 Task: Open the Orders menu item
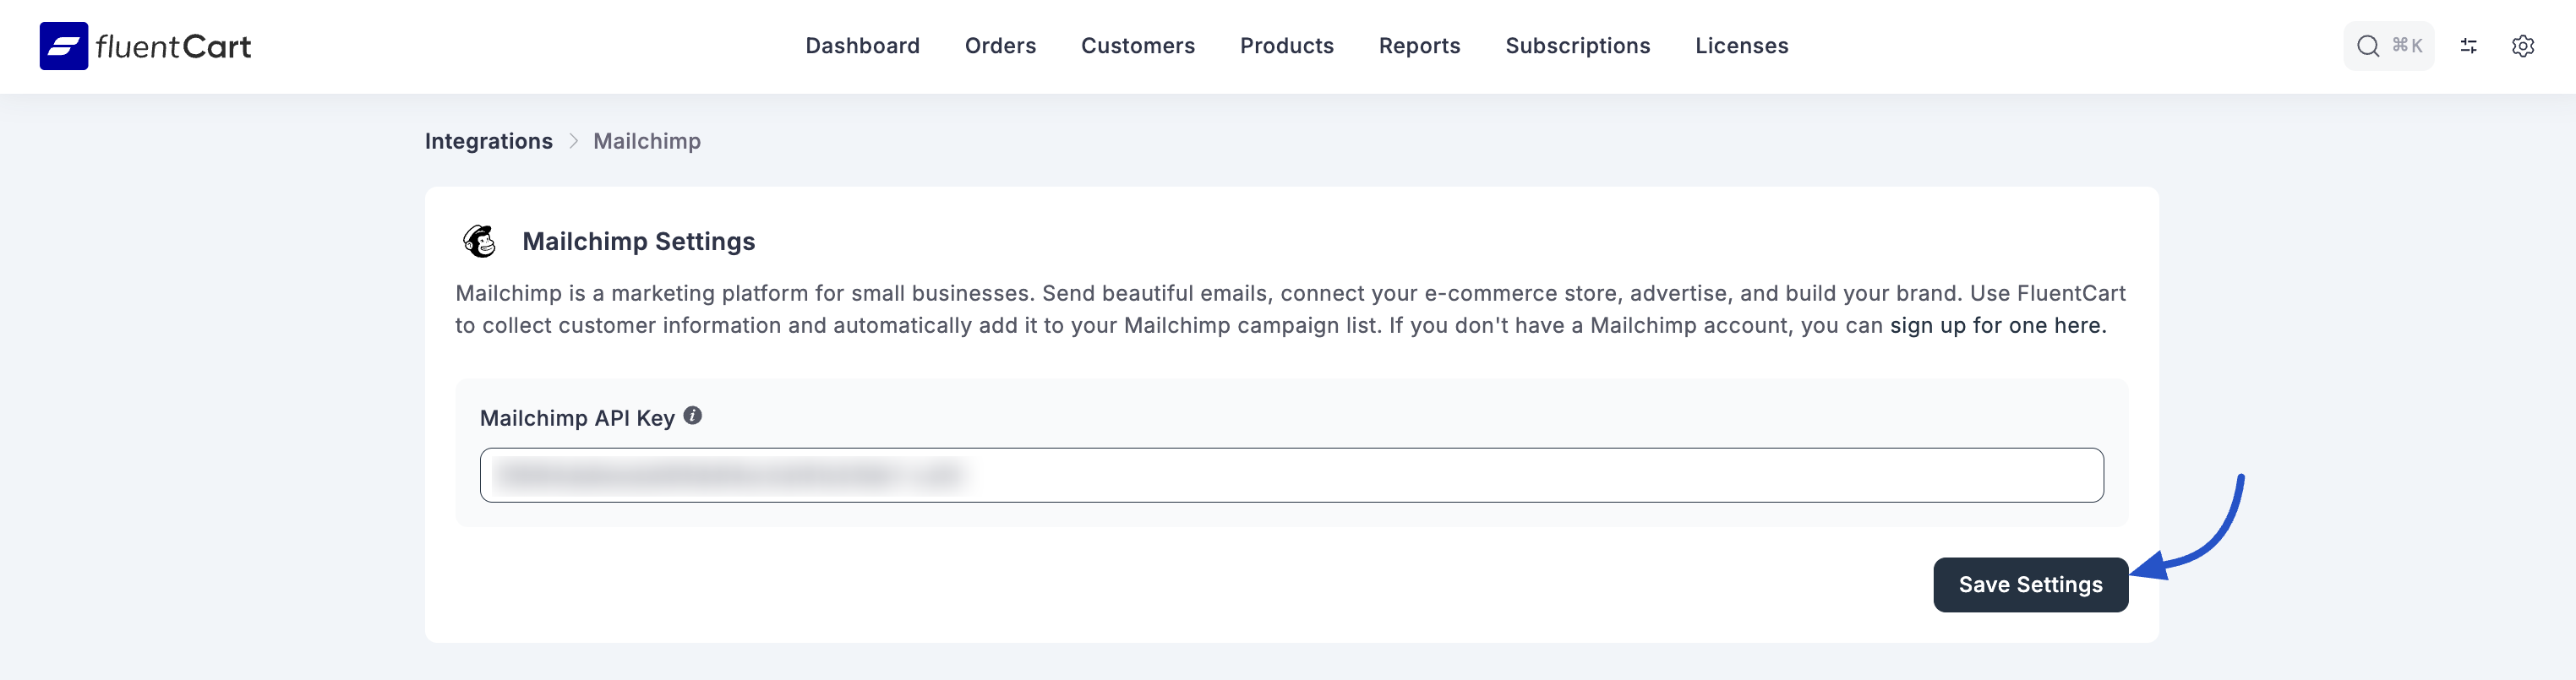1000,46
